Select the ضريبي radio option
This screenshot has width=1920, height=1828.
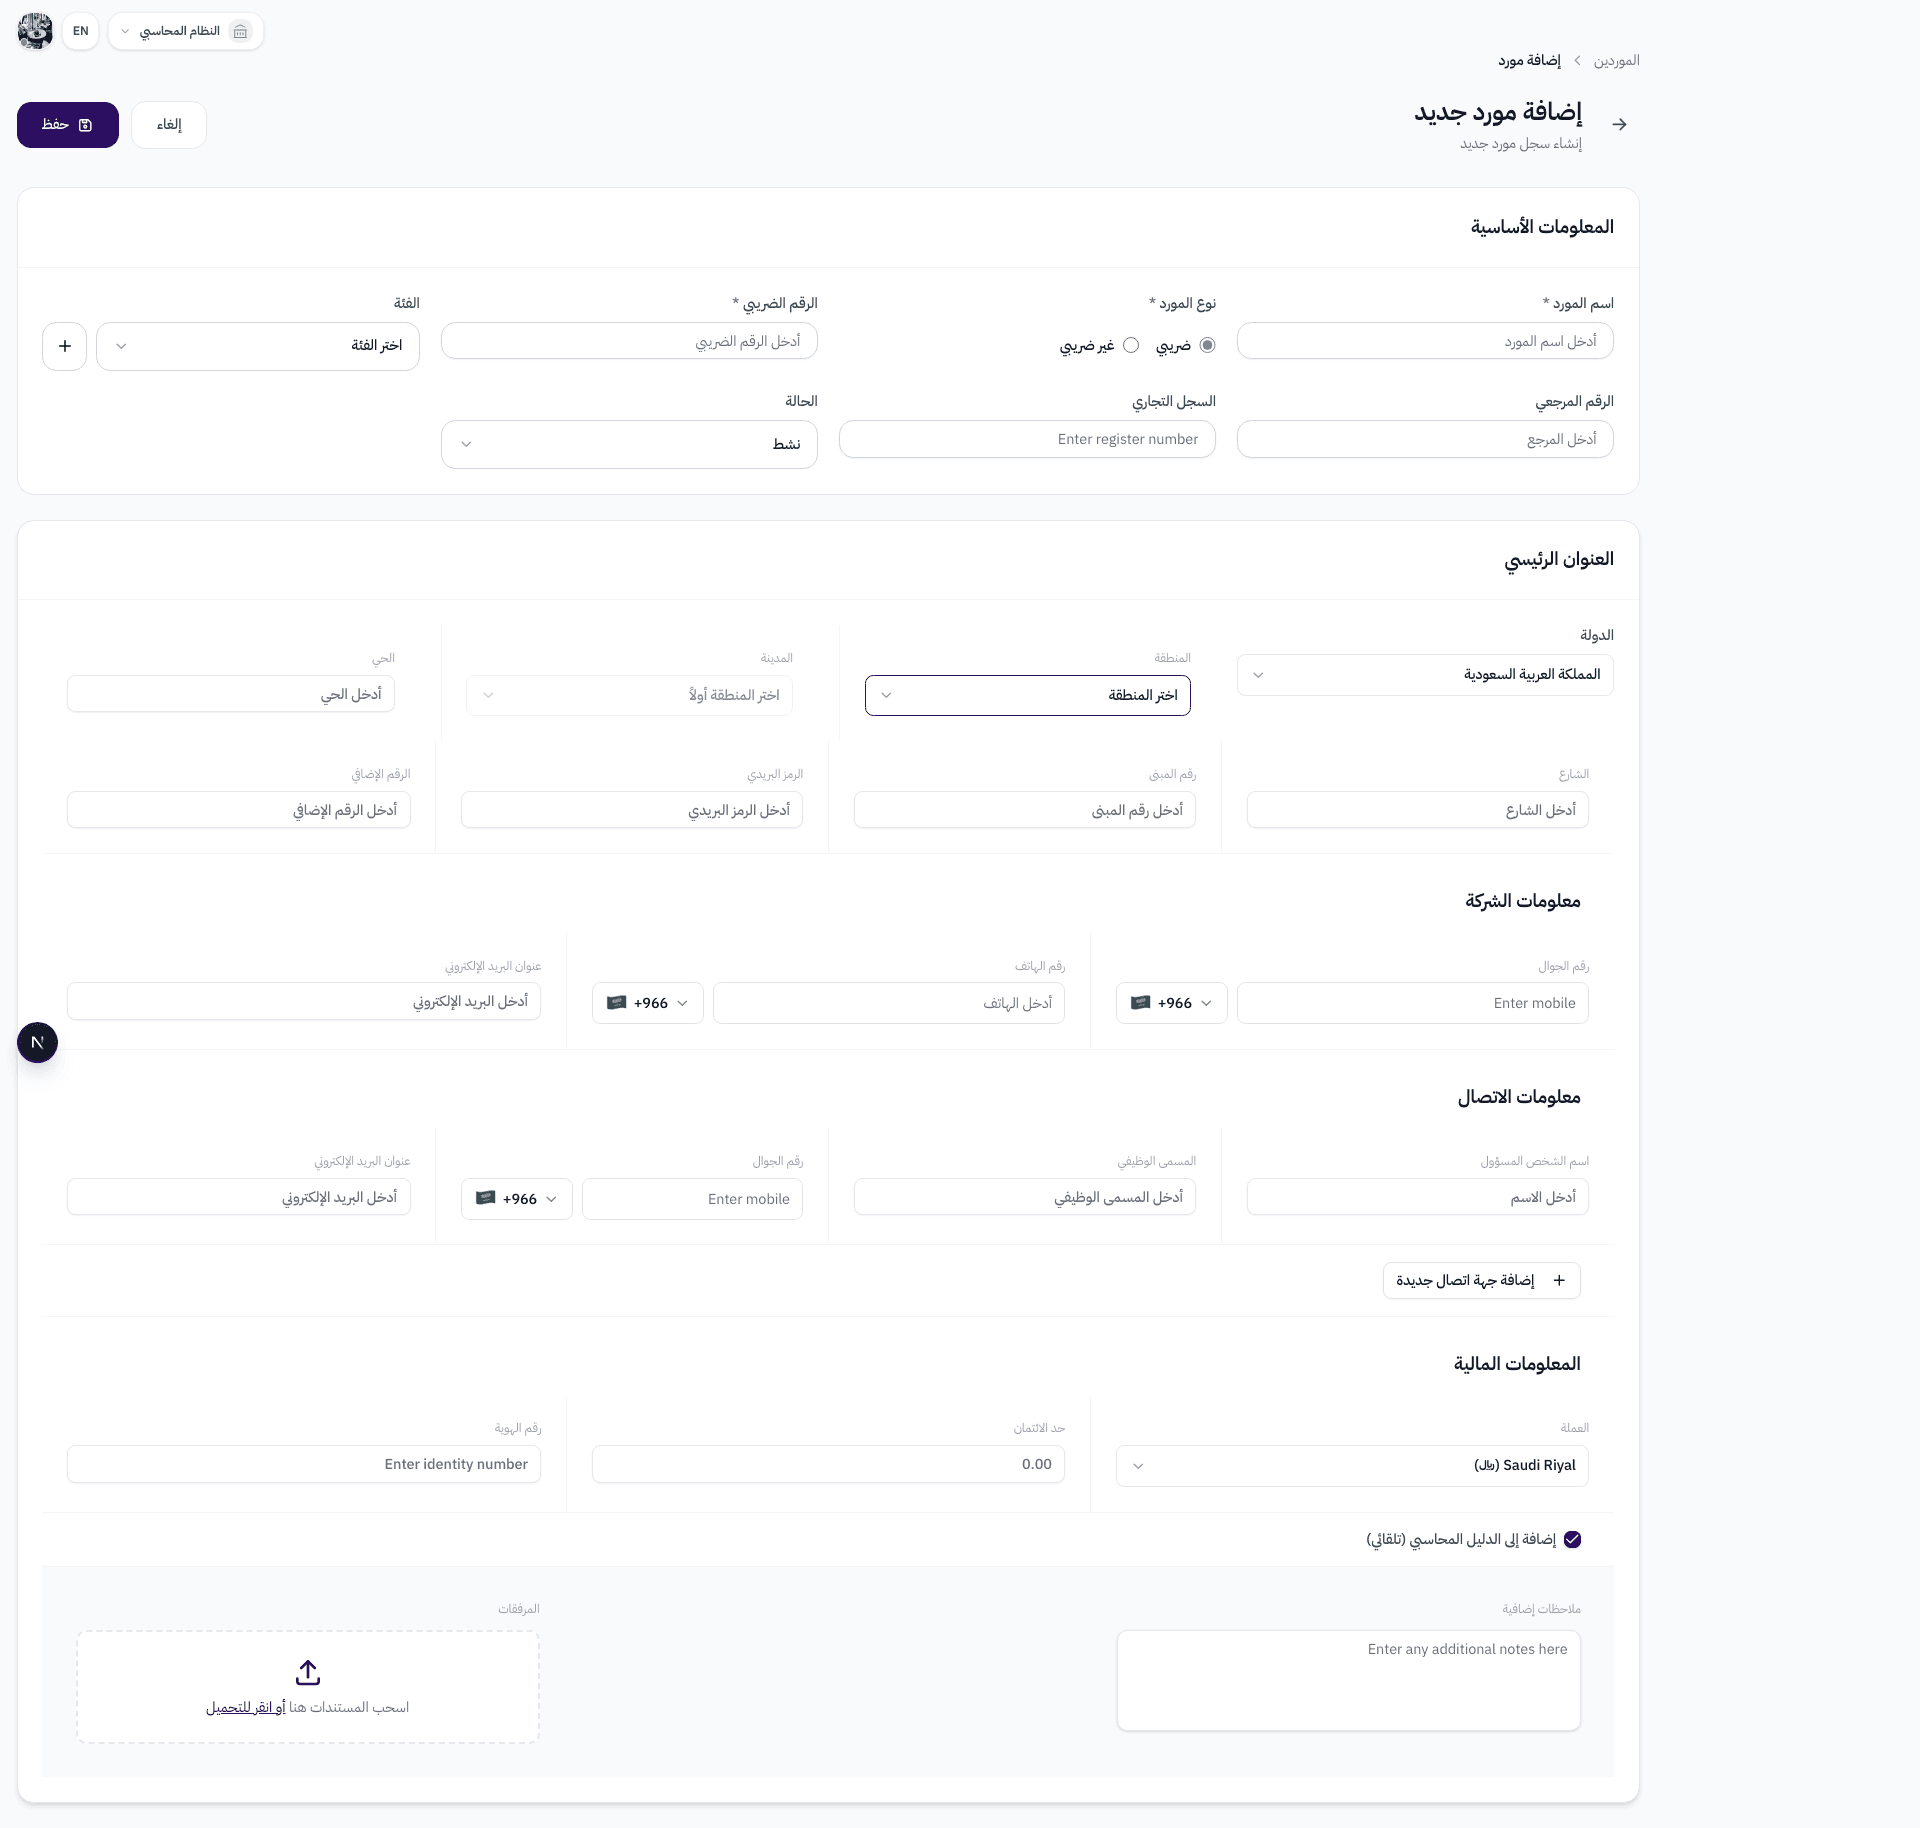[1207, 345]
